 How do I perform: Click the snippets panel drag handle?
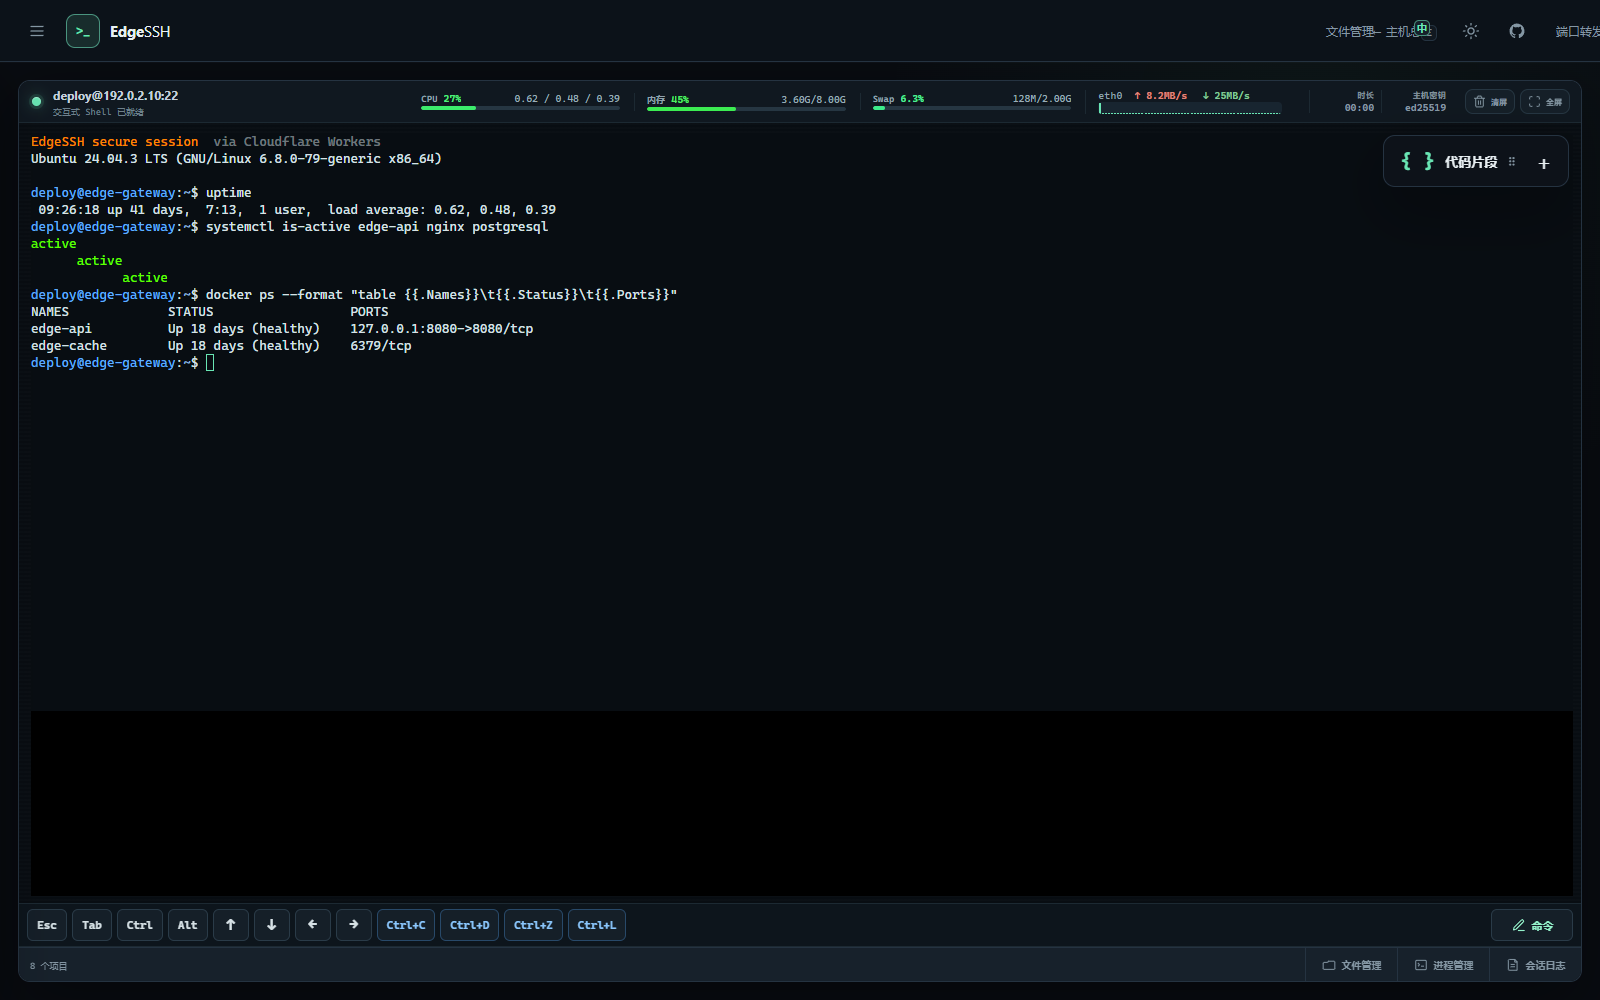pos(1512,162)
